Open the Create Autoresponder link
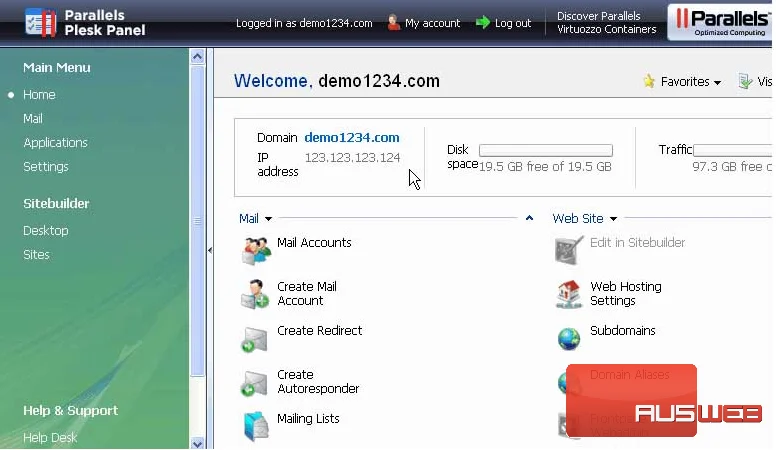The width and height of the screenshot is (776, 450). [318, 382]
